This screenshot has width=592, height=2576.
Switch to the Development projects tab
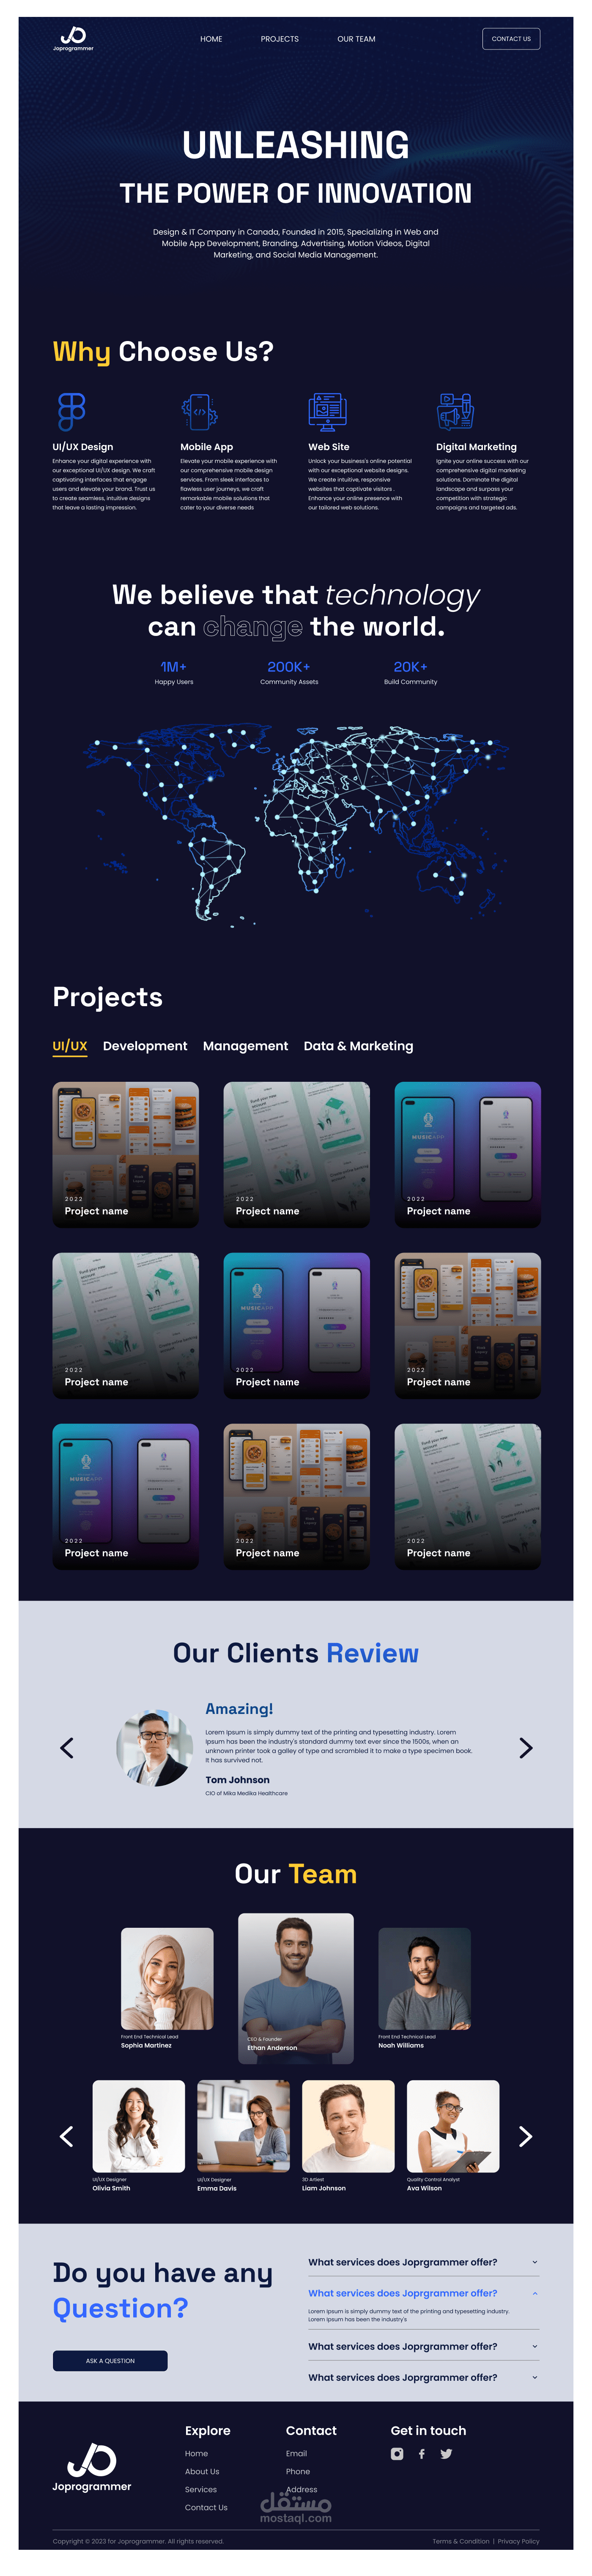pos(145,1045)
